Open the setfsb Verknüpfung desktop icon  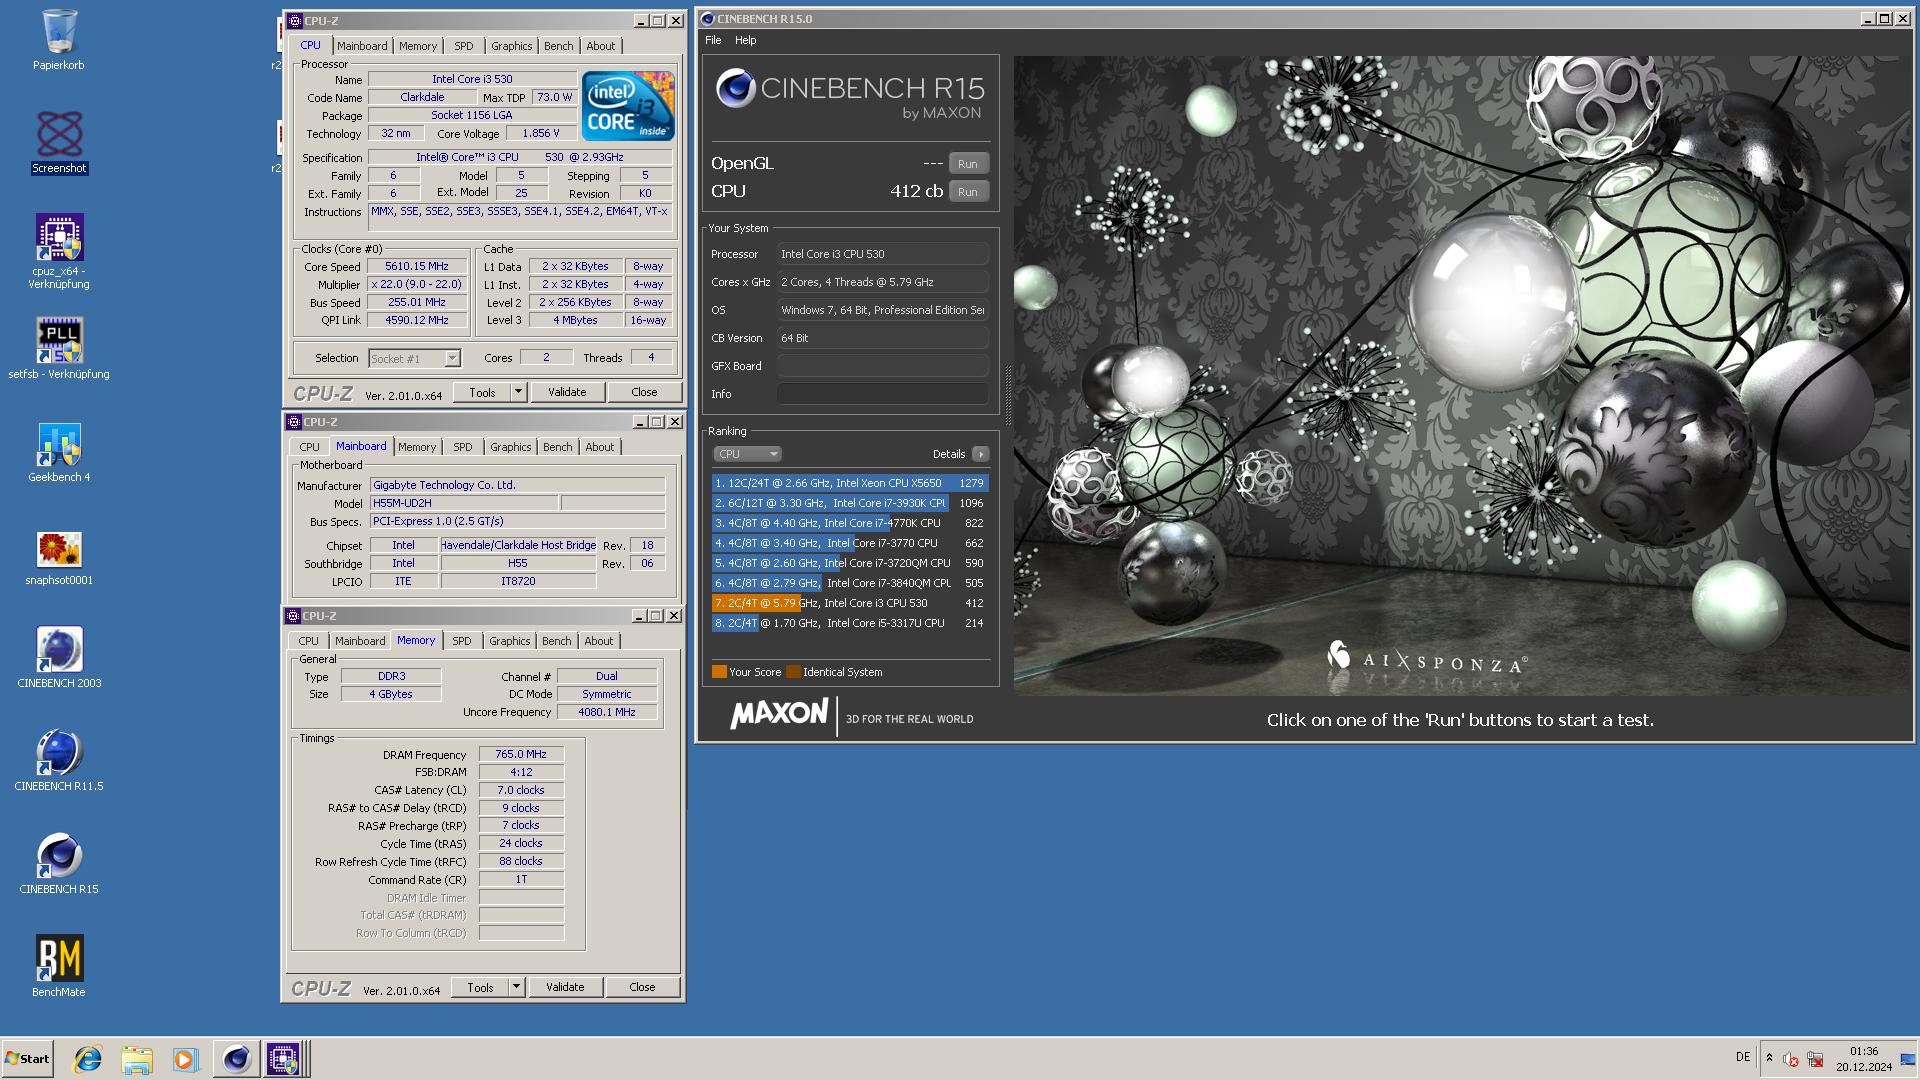[x=59, y=348]
